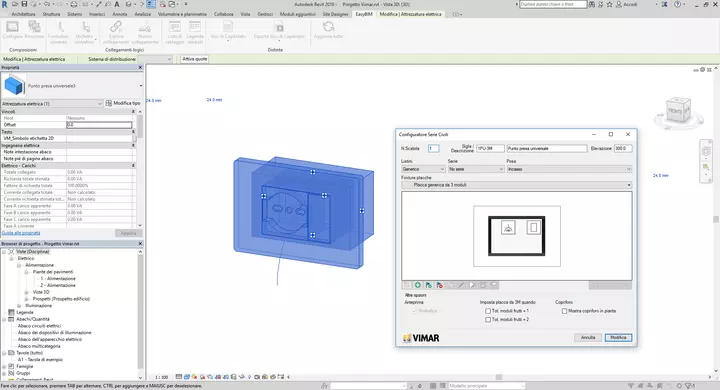Toggle the Simbolica anteprima checkbox

coord(415,311)
